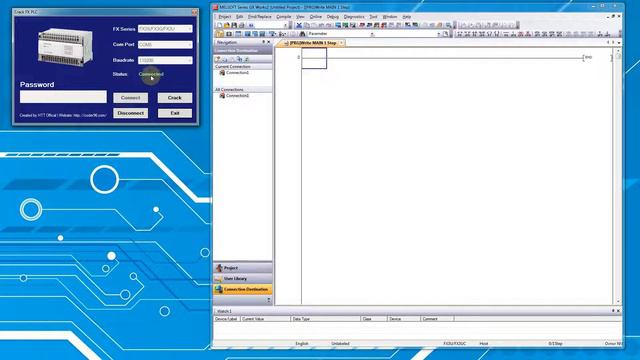Close the Crack FX PLC window
640x360 pixels.
(x=194, y=12)
